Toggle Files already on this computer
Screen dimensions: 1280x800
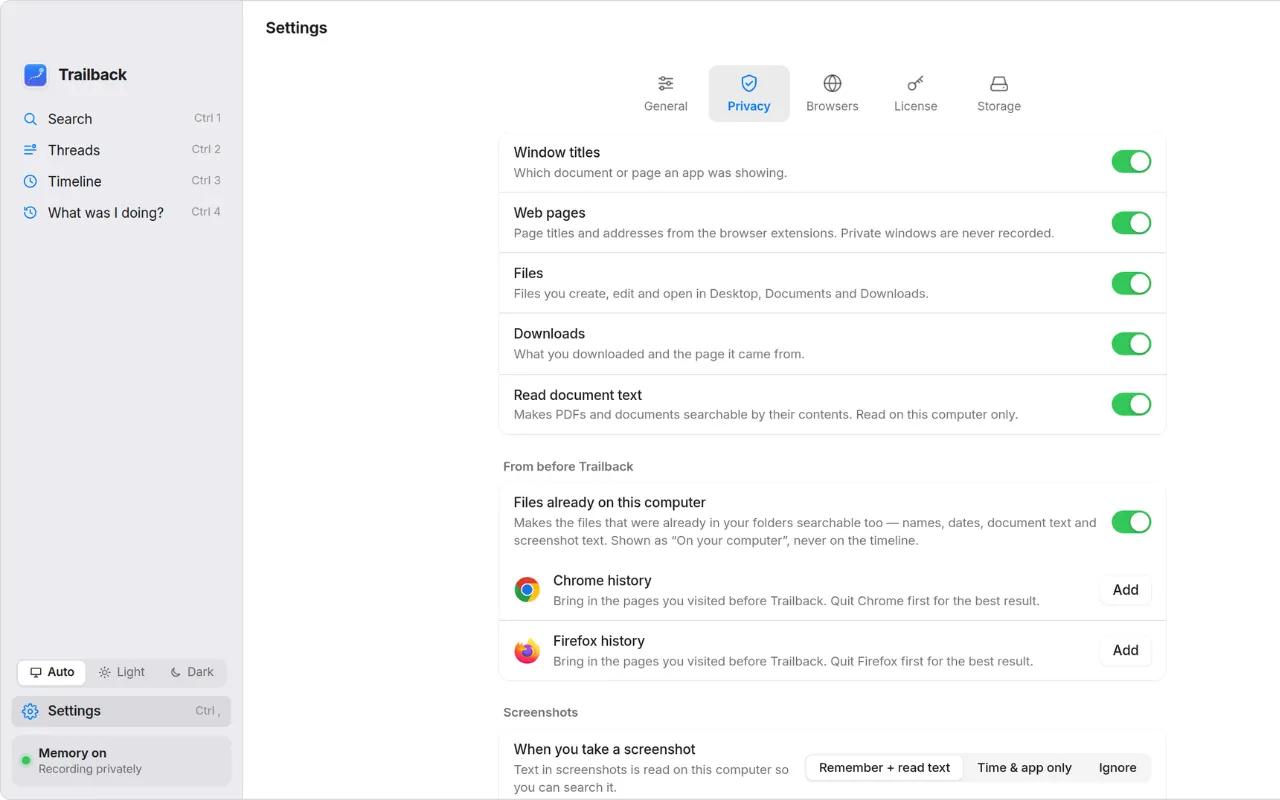(1131, 522)
